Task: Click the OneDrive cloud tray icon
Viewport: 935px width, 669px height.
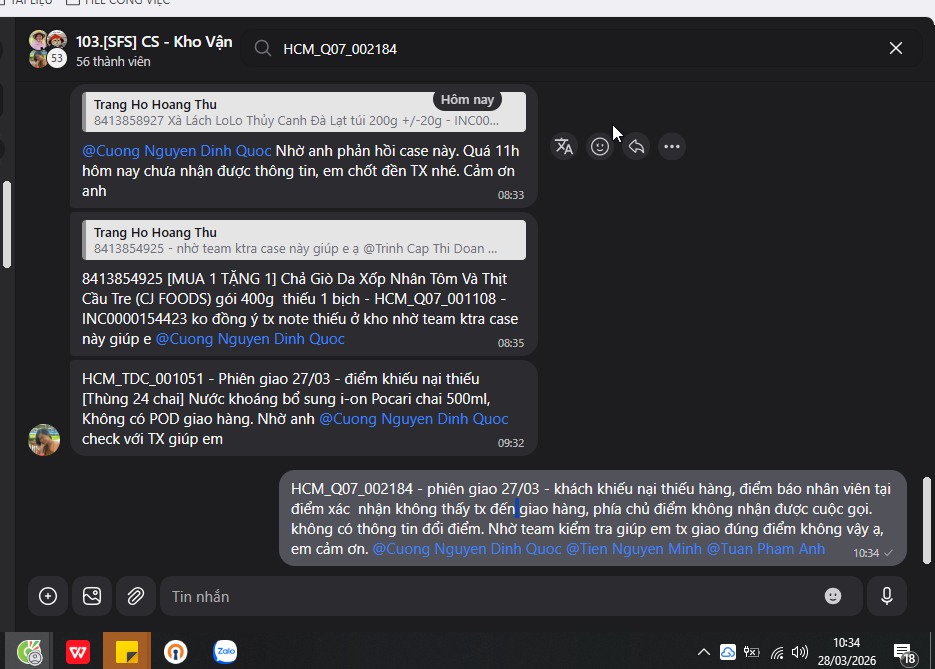Action: click(x=727, y=652)
